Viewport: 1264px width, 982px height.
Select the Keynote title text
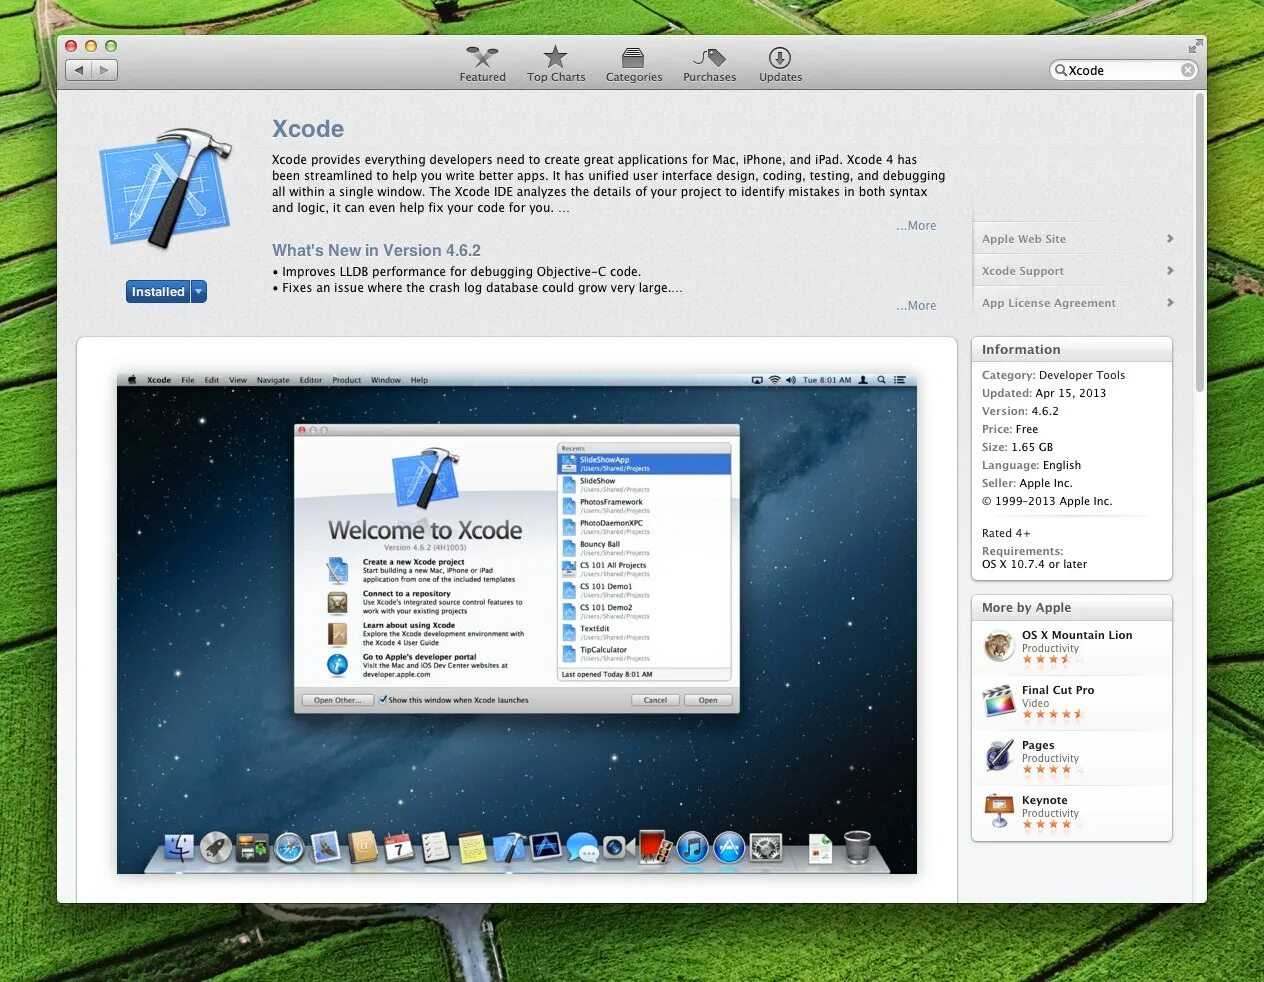[x=1044, y=800]
